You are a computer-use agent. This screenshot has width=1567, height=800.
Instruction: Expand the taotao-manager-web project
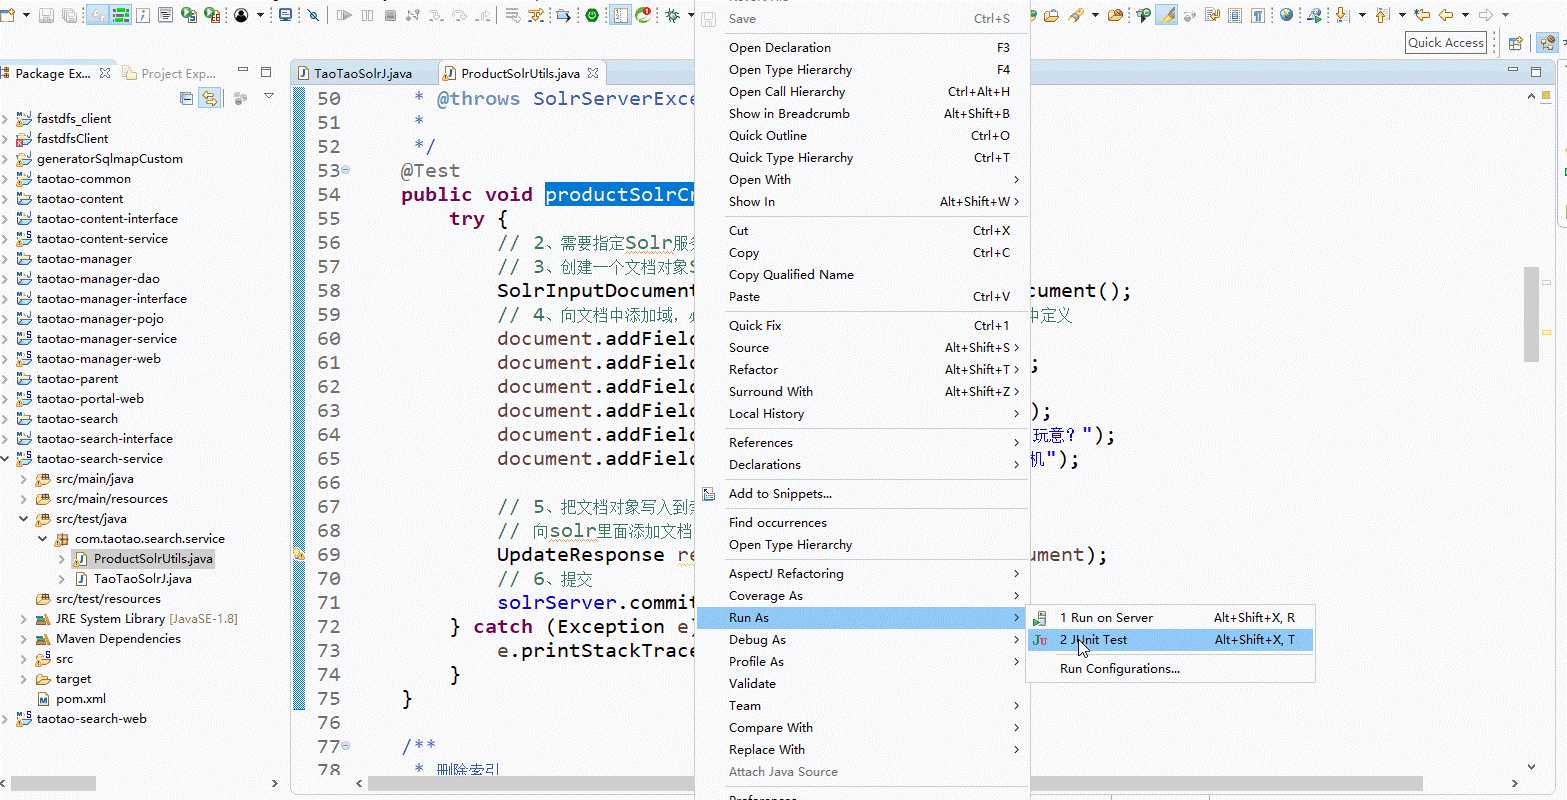pyautogui.click(x=5, y=358)
